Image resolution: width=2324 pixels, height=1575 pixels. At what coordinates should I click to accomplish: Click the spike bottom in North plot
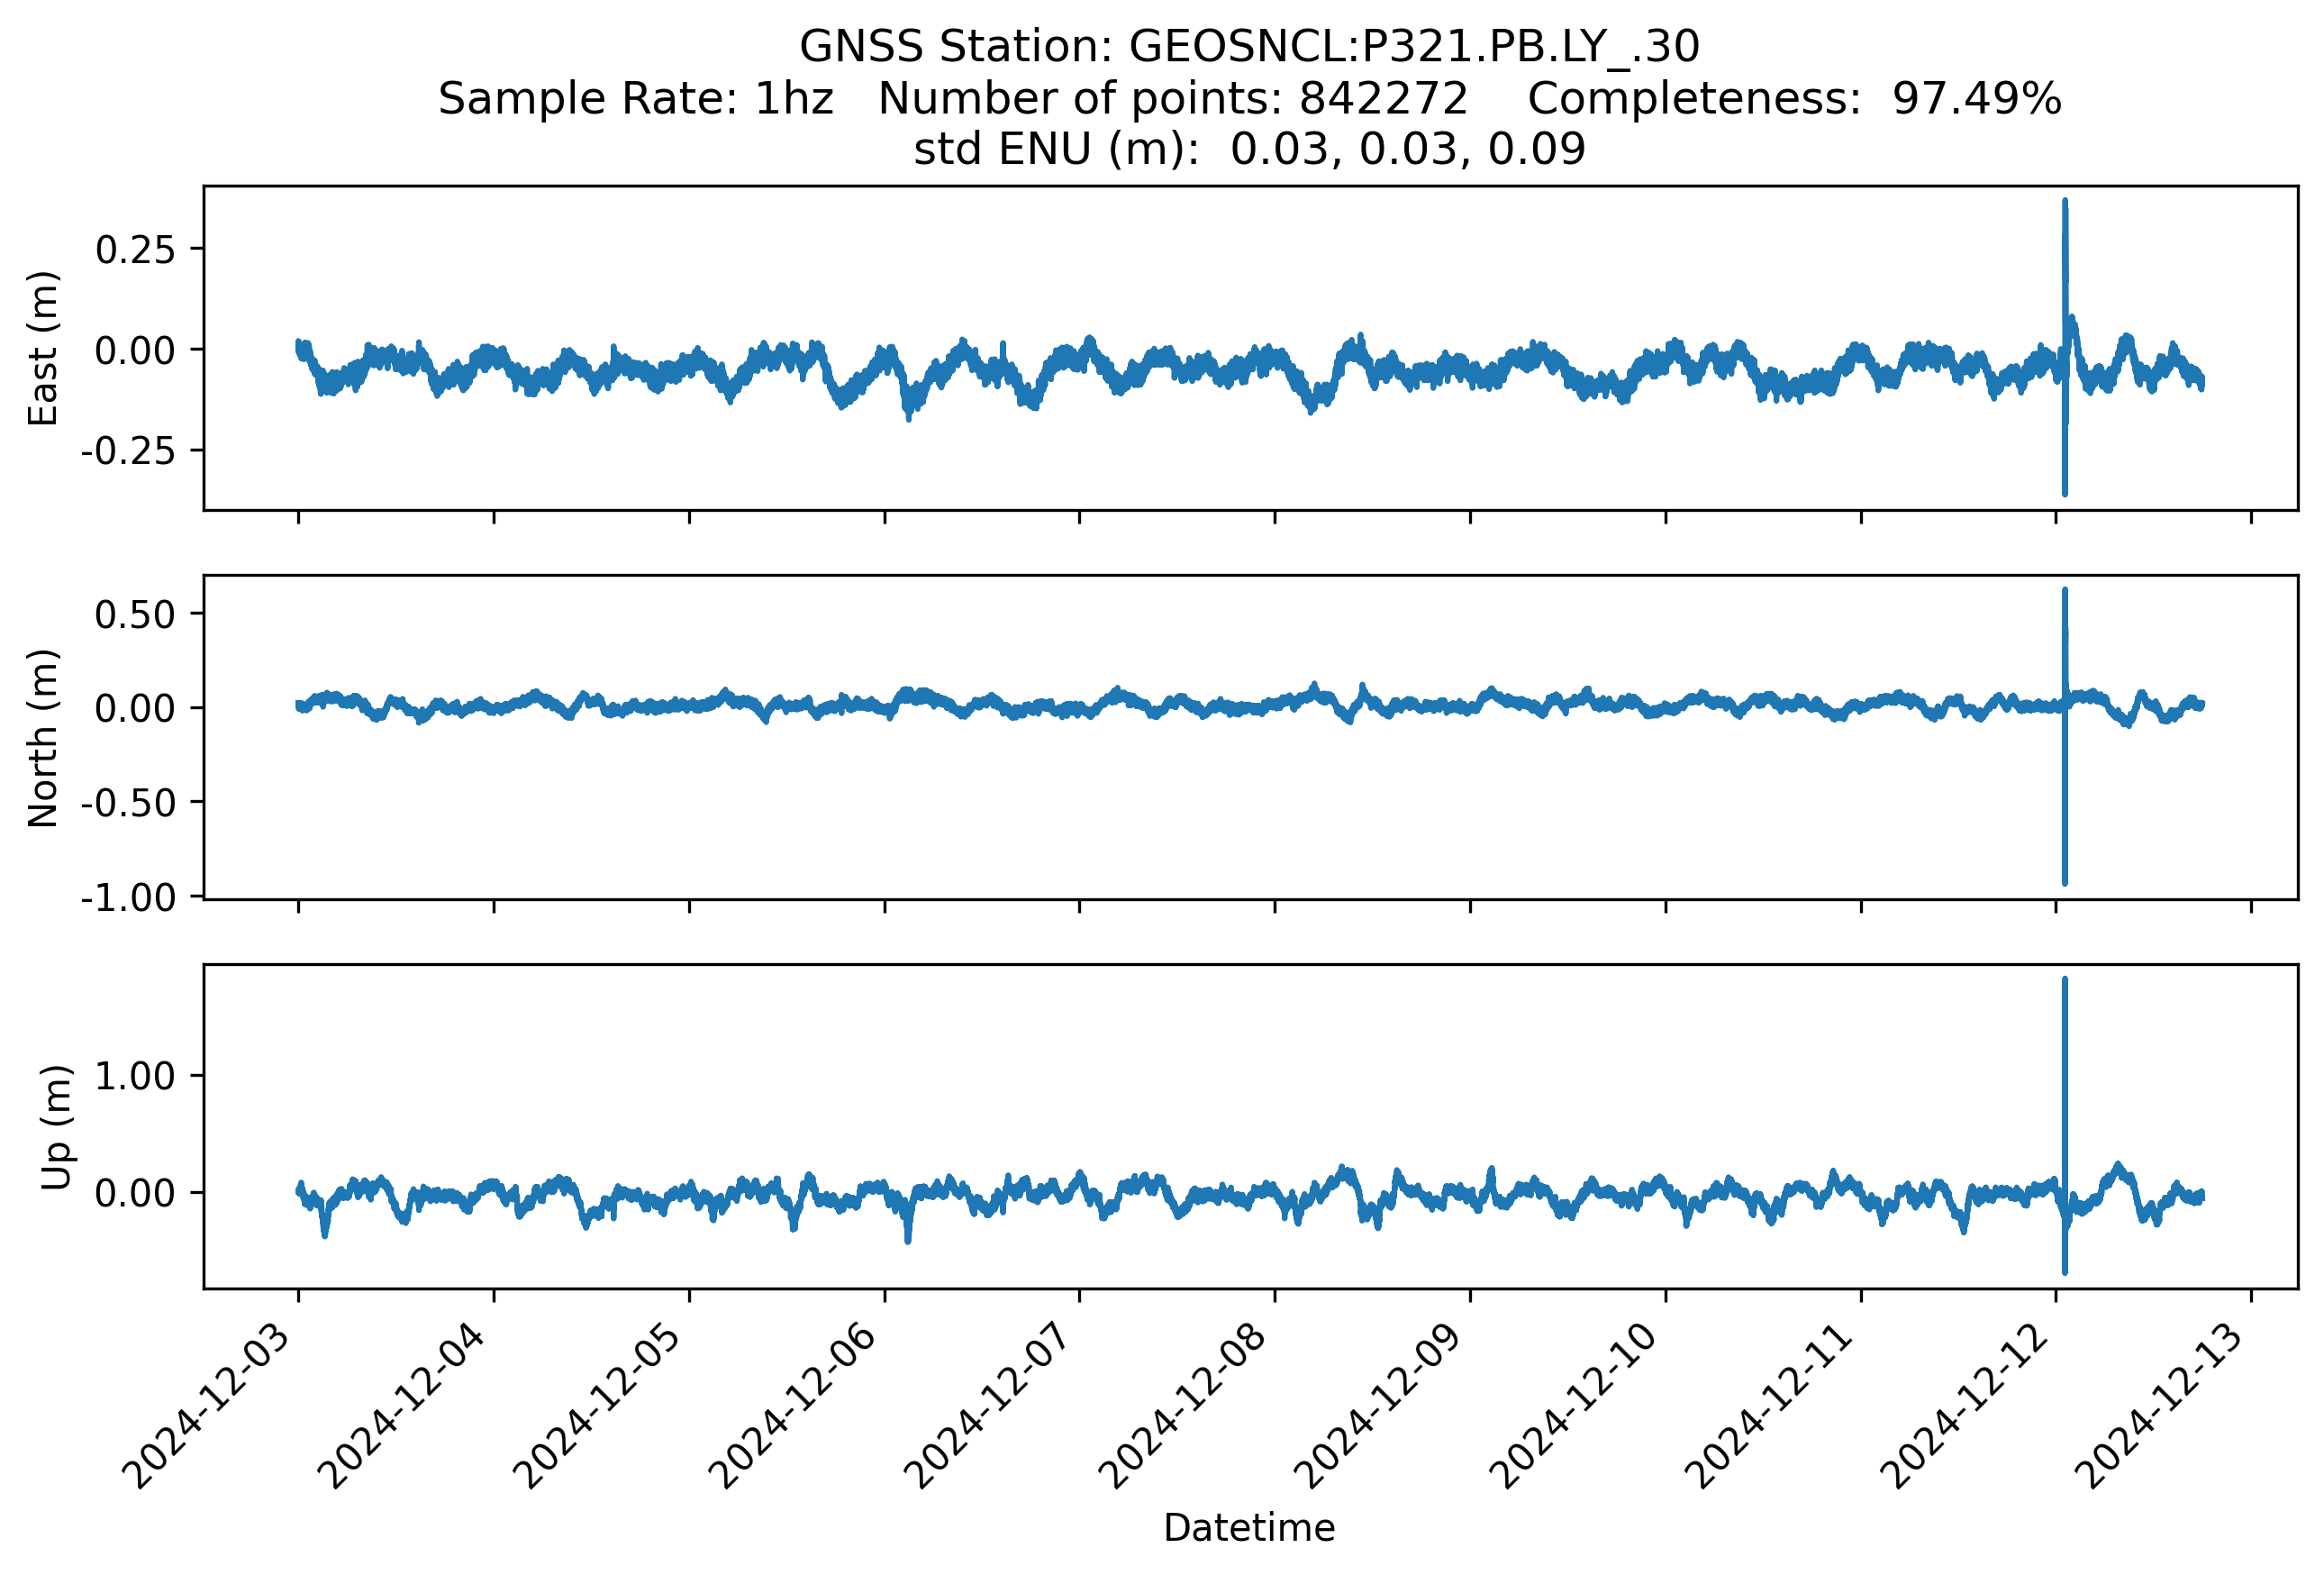click(2065, 880)
